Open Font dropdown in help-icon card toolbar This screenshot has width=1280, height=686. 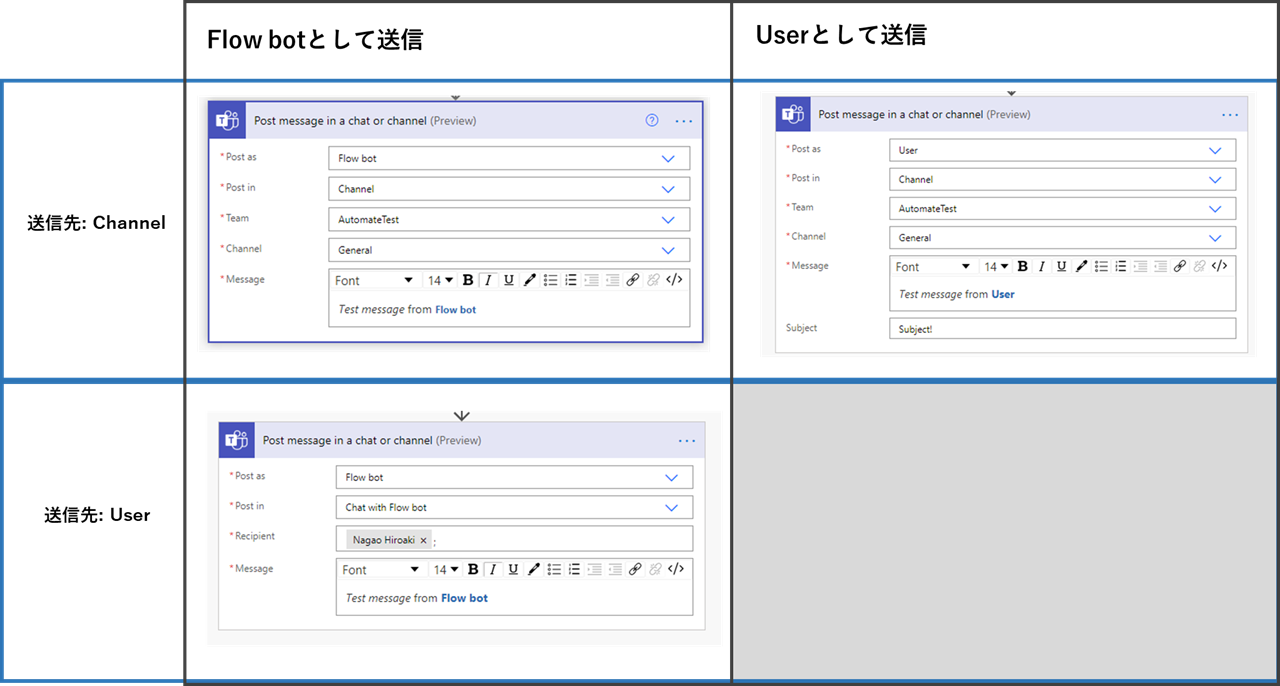tap(373, 280)
